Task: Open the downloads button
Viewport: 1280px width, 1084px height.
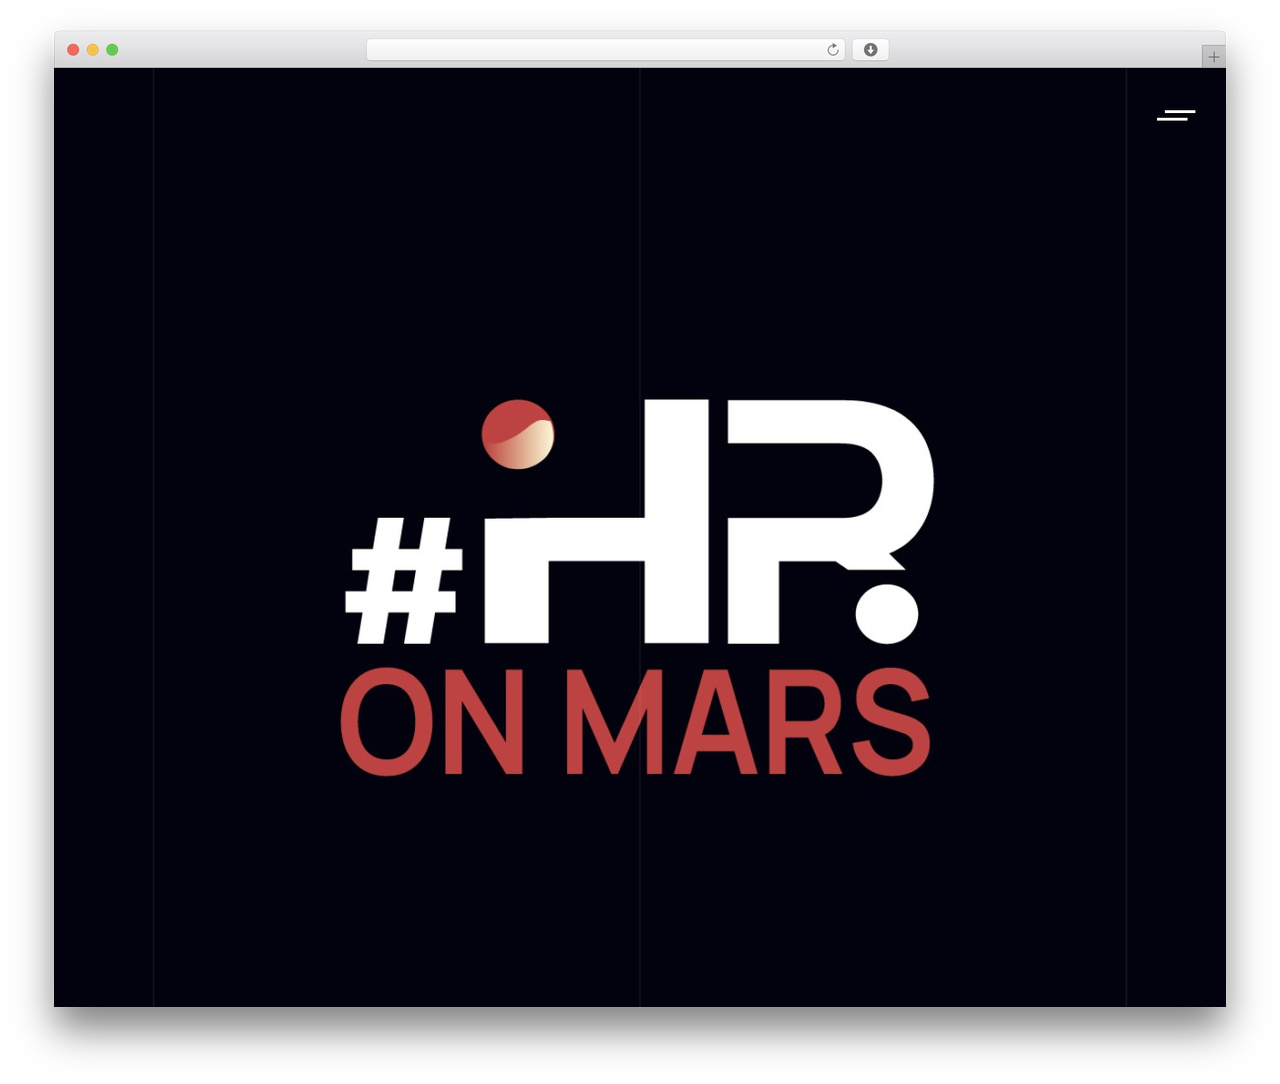Action: [x=870, y=50]
